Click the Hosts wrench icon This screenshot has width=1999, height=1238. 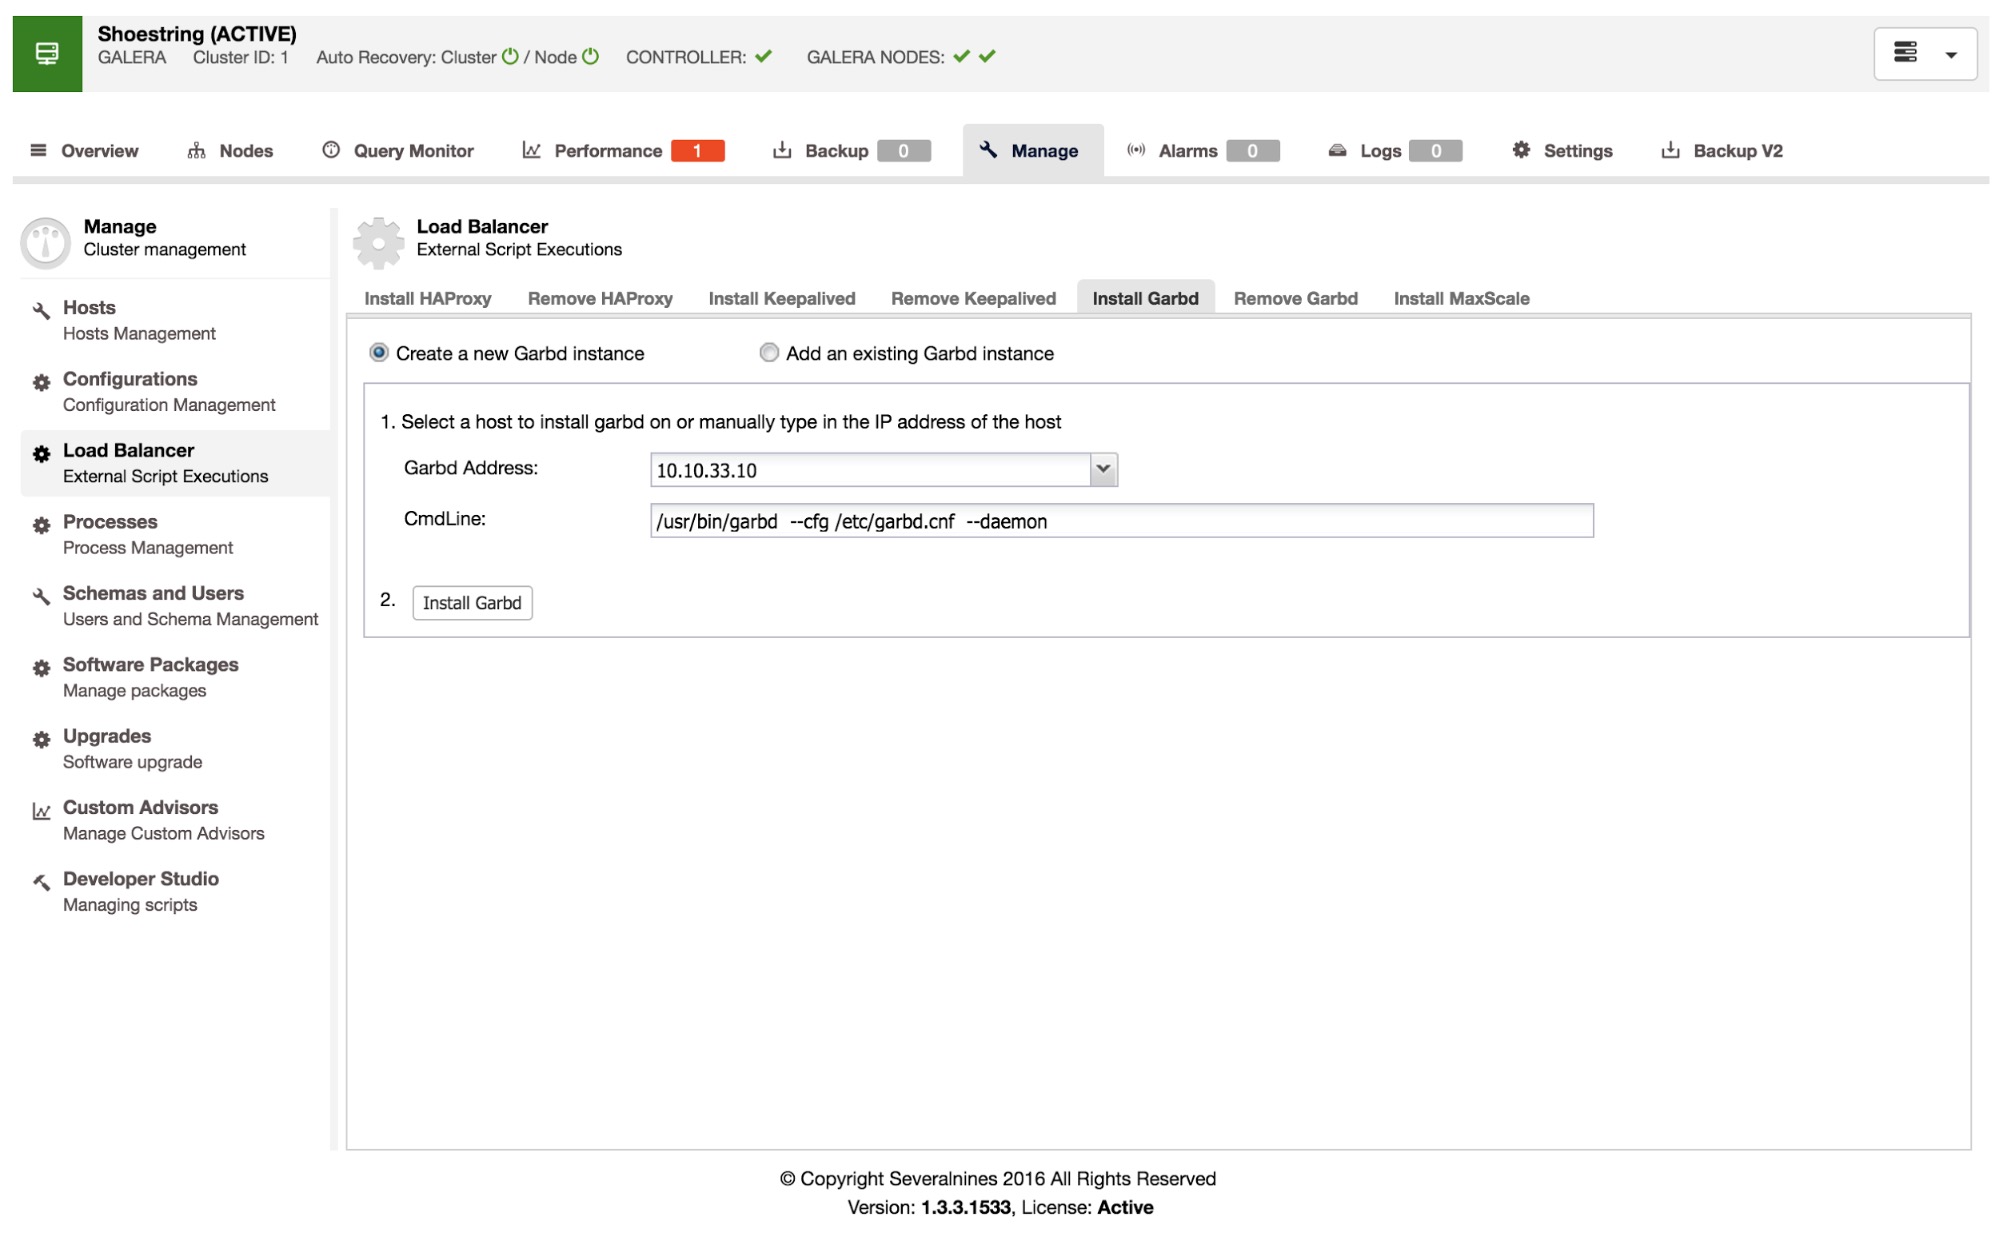pyautogui.click(x=41, y=310)
